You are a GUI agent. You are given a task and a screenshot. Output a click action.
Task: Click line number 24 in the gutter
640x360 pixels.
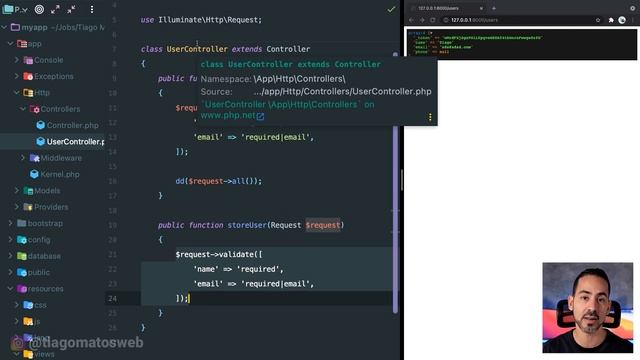113,298
